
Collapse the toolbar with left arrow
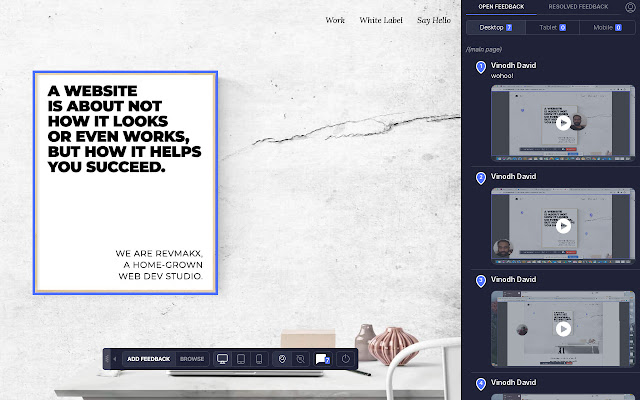click(115, 359)
